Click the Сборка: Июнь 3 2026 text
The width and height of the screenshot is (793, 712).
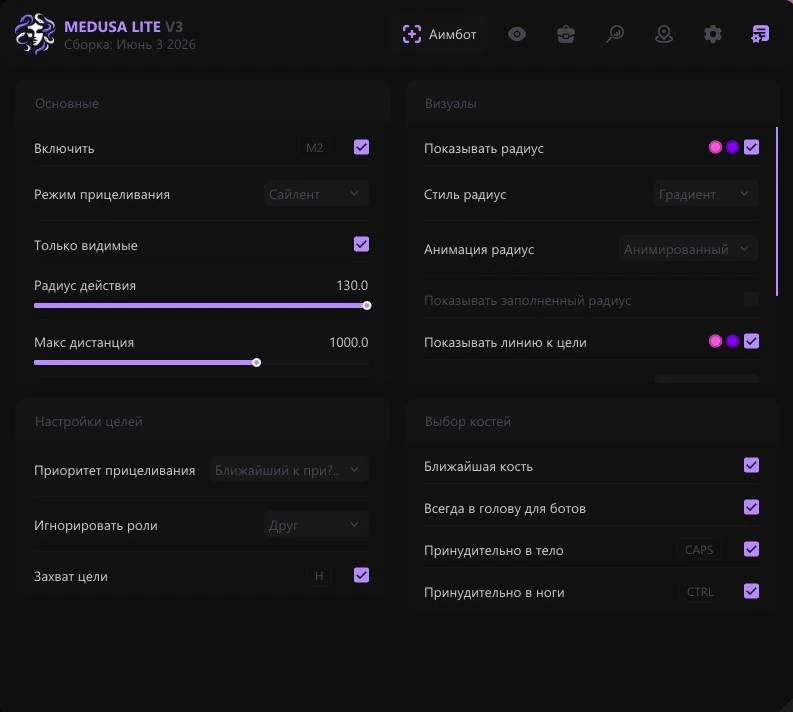[129, 44]
